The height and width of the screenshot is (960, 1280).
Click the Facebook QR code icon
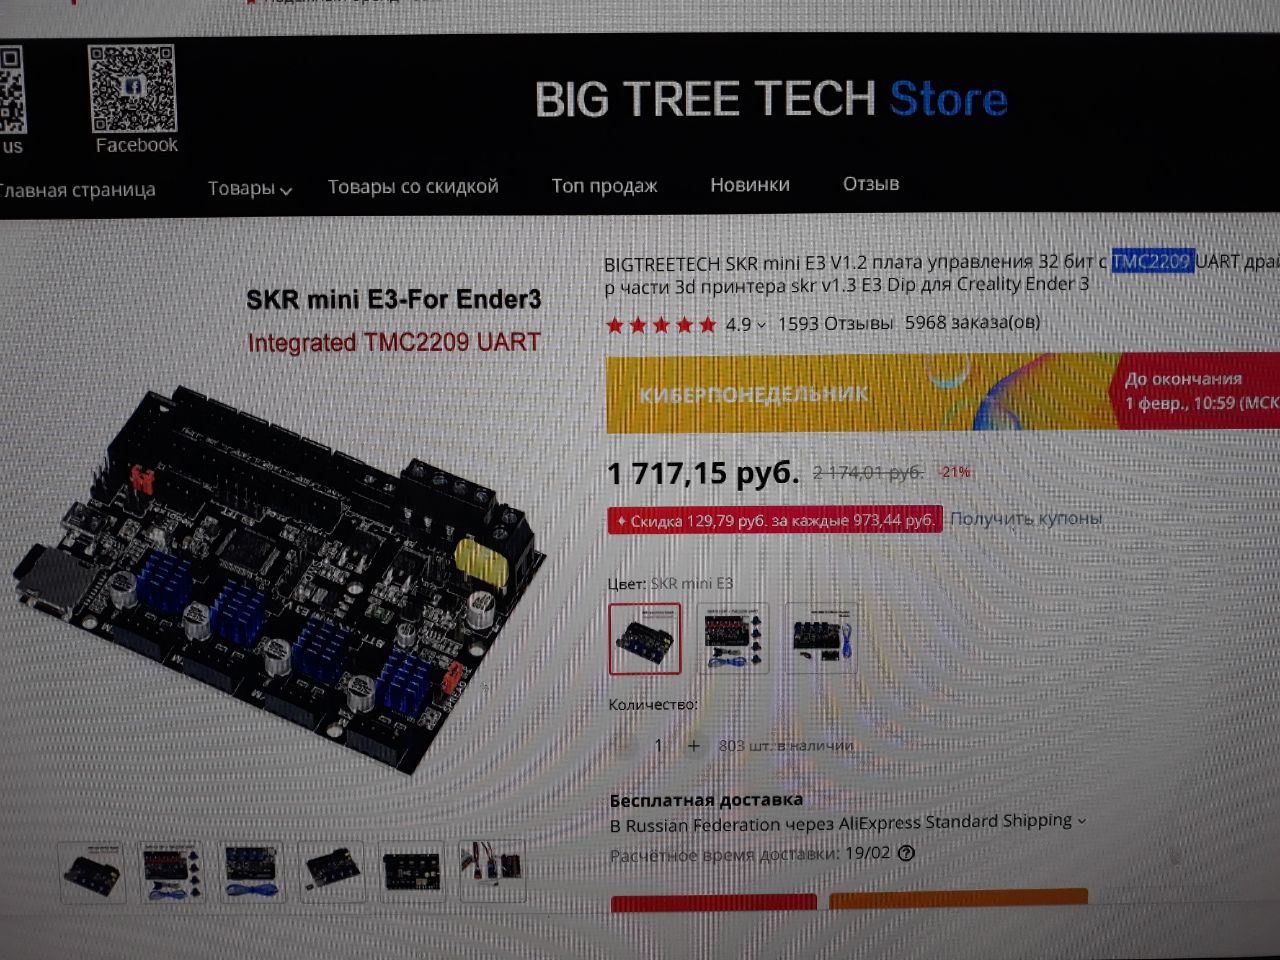(133, 89)
